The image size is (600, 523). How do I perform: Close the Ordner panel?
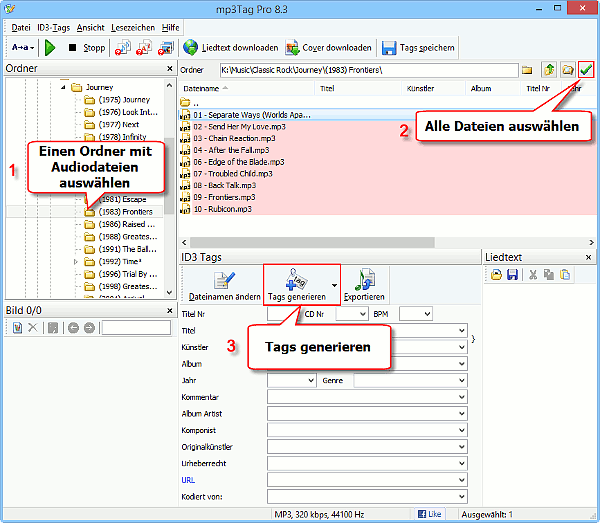click(170, 68)
